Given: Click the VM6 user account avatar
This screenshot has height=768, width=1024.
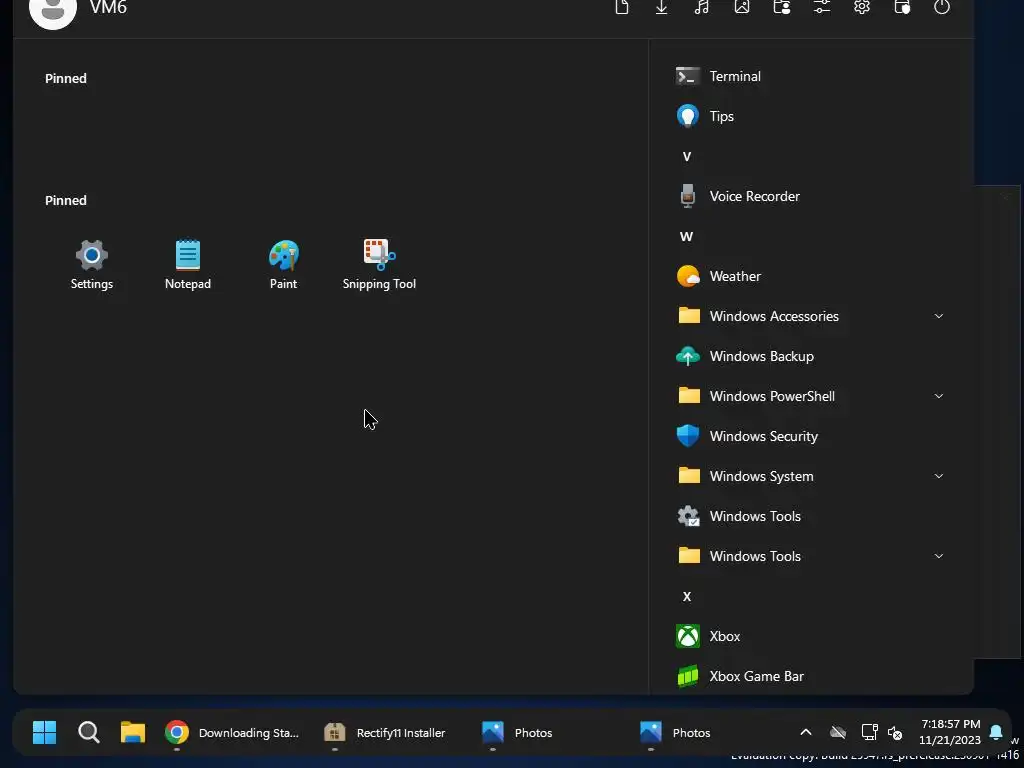Looking at the screenshot, I should pyautogui.click(x=53, y=10).
